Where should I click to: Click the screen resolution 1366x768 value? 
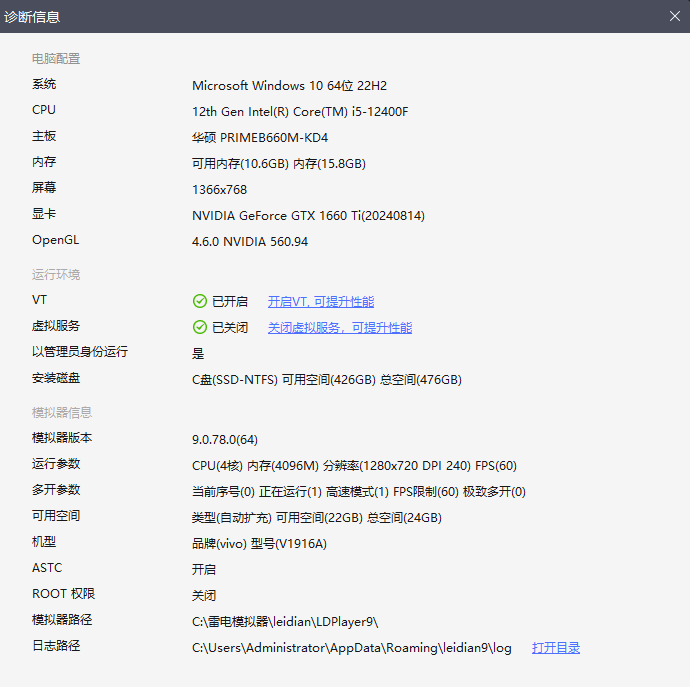219,189
